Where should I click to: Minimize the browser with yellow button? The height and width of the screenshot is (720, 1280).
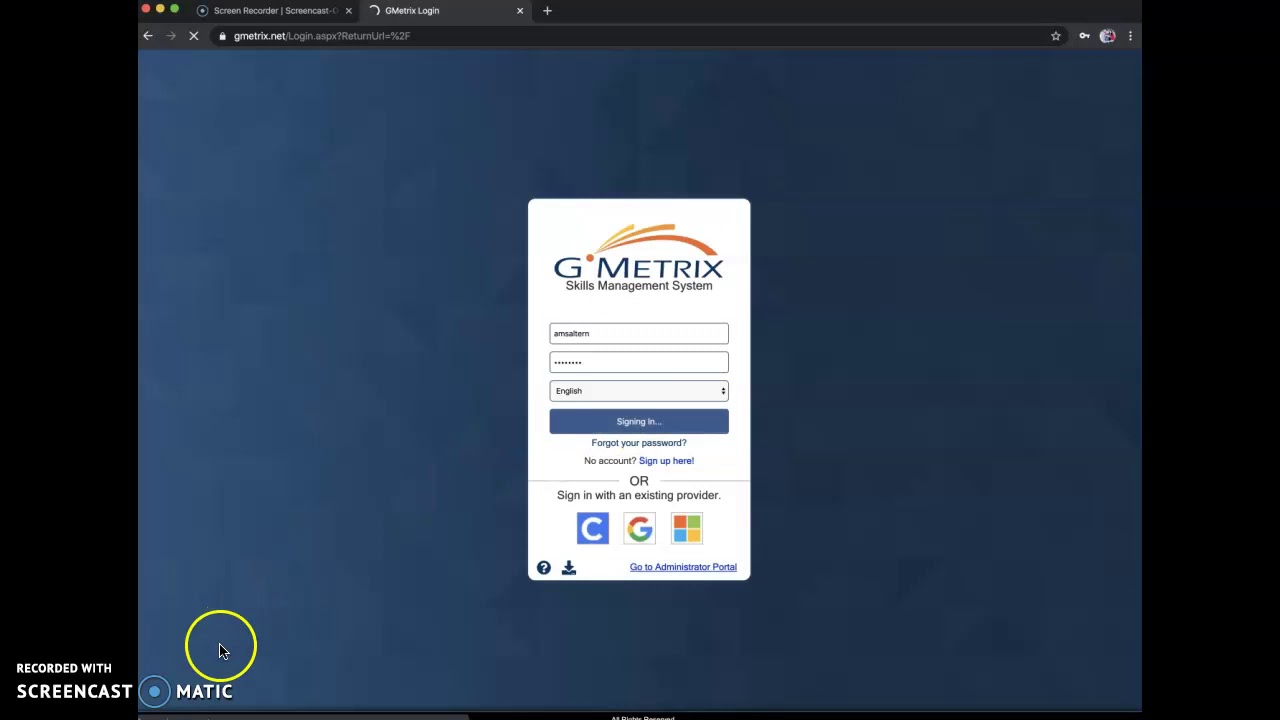[160, 9]
